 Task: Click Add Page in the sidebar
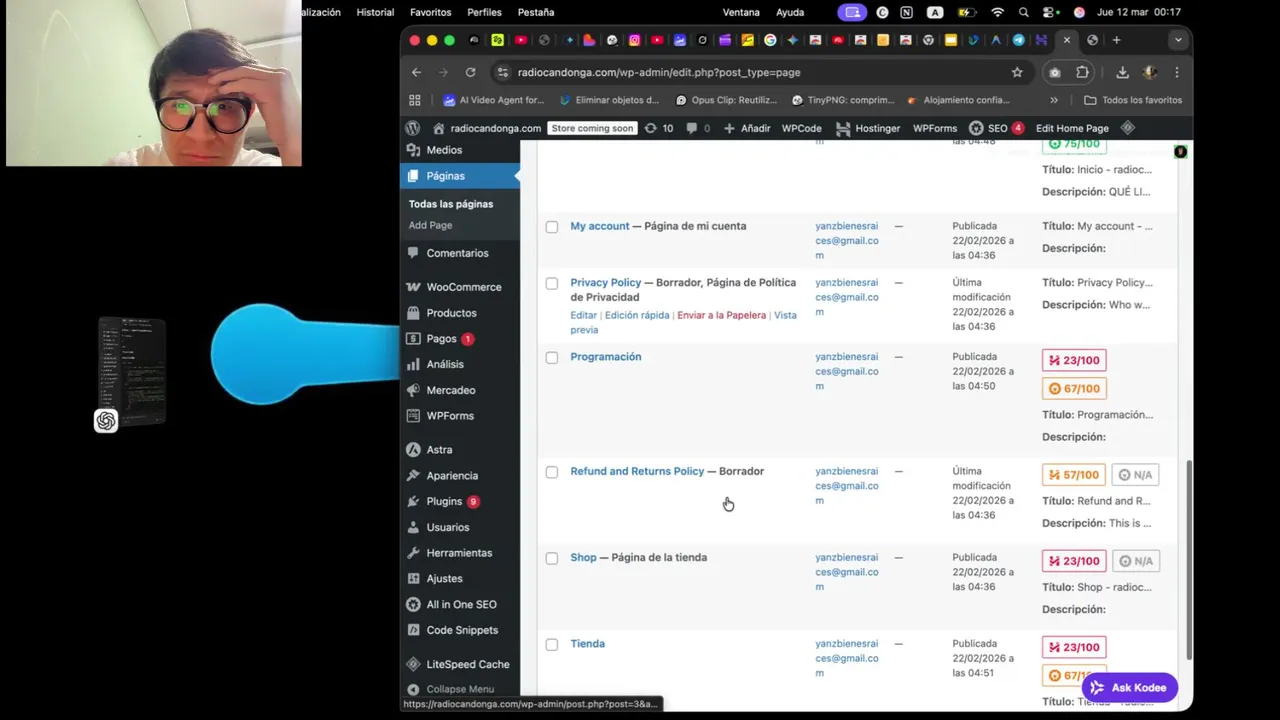pos(430,225)
